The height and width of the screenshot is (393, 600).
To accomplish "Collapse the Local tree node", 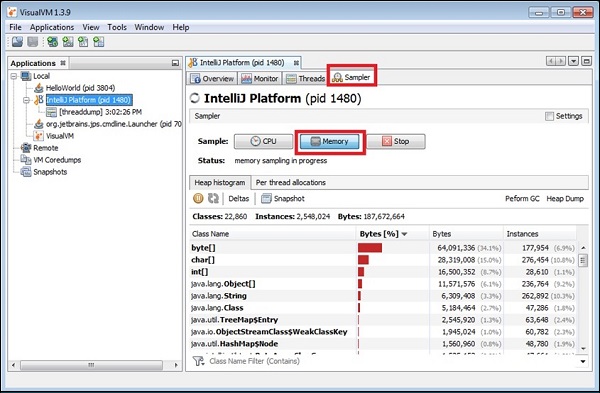I will coord(14,76).
